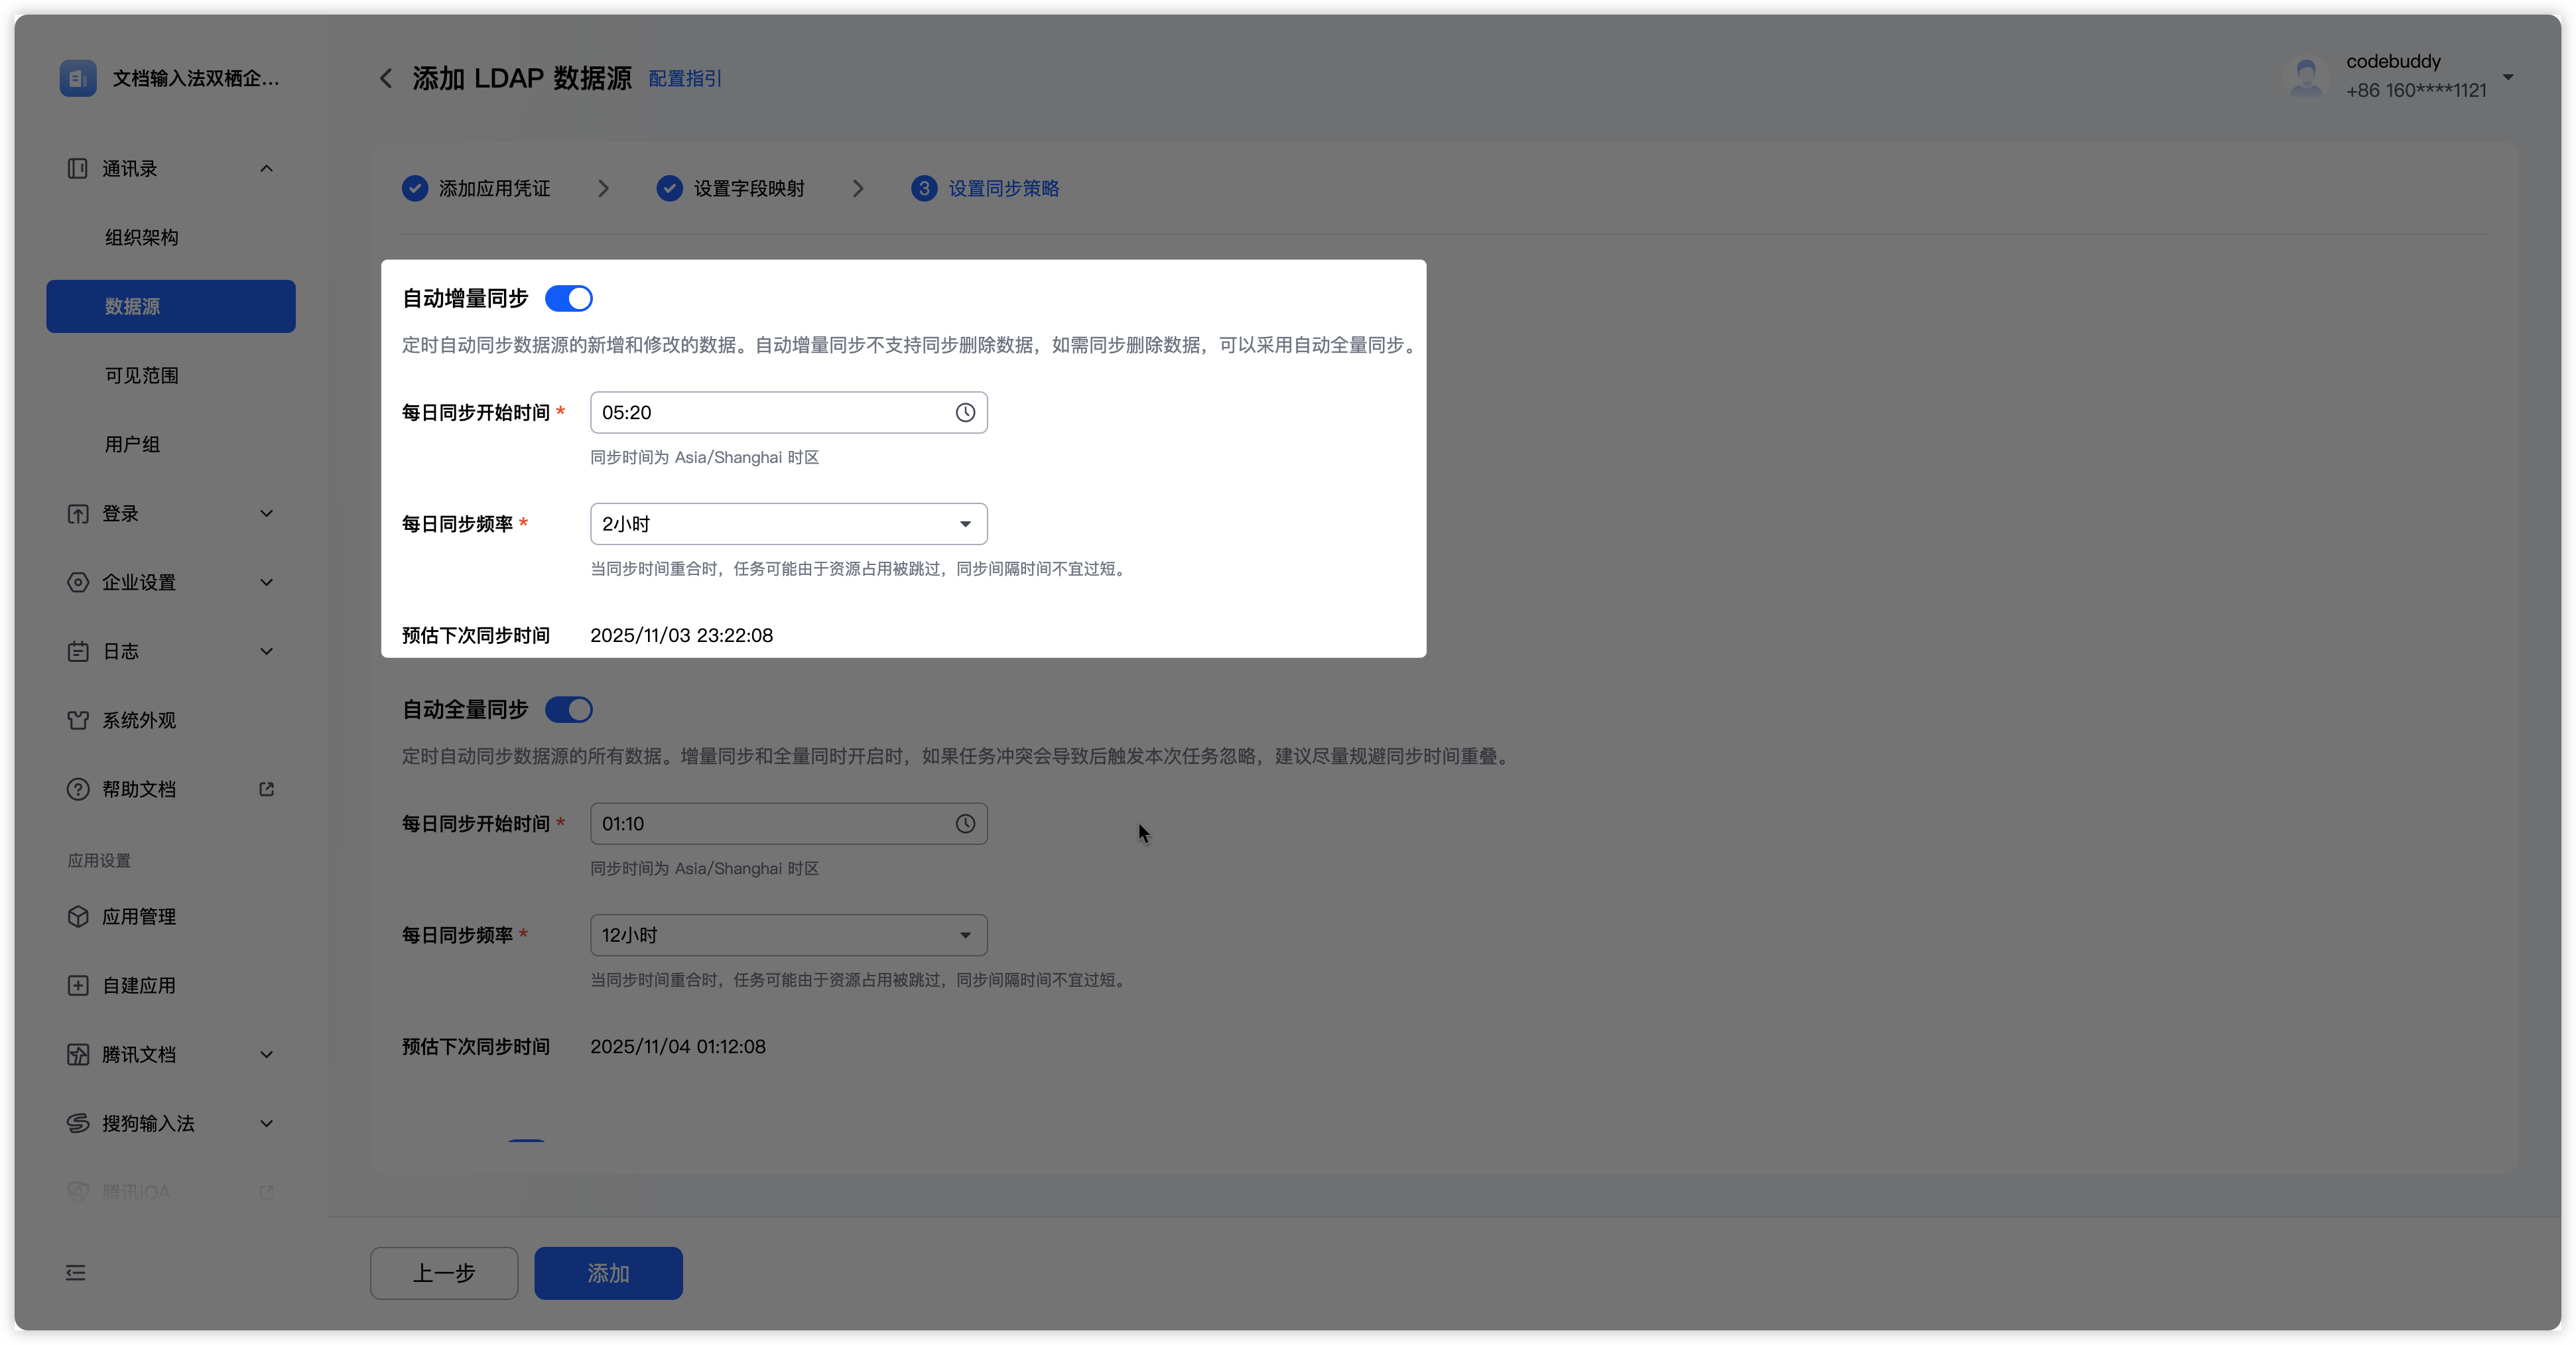
Task: Select 组织架构 in the sidebar
Action: [142, 238]
